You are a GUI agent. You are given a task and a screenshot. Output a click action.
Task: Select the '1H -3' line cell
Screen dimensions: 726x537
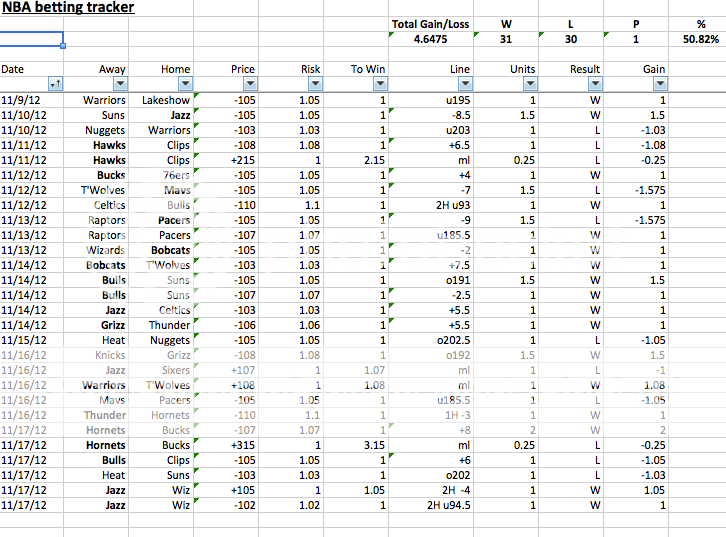tap(431, 415)
